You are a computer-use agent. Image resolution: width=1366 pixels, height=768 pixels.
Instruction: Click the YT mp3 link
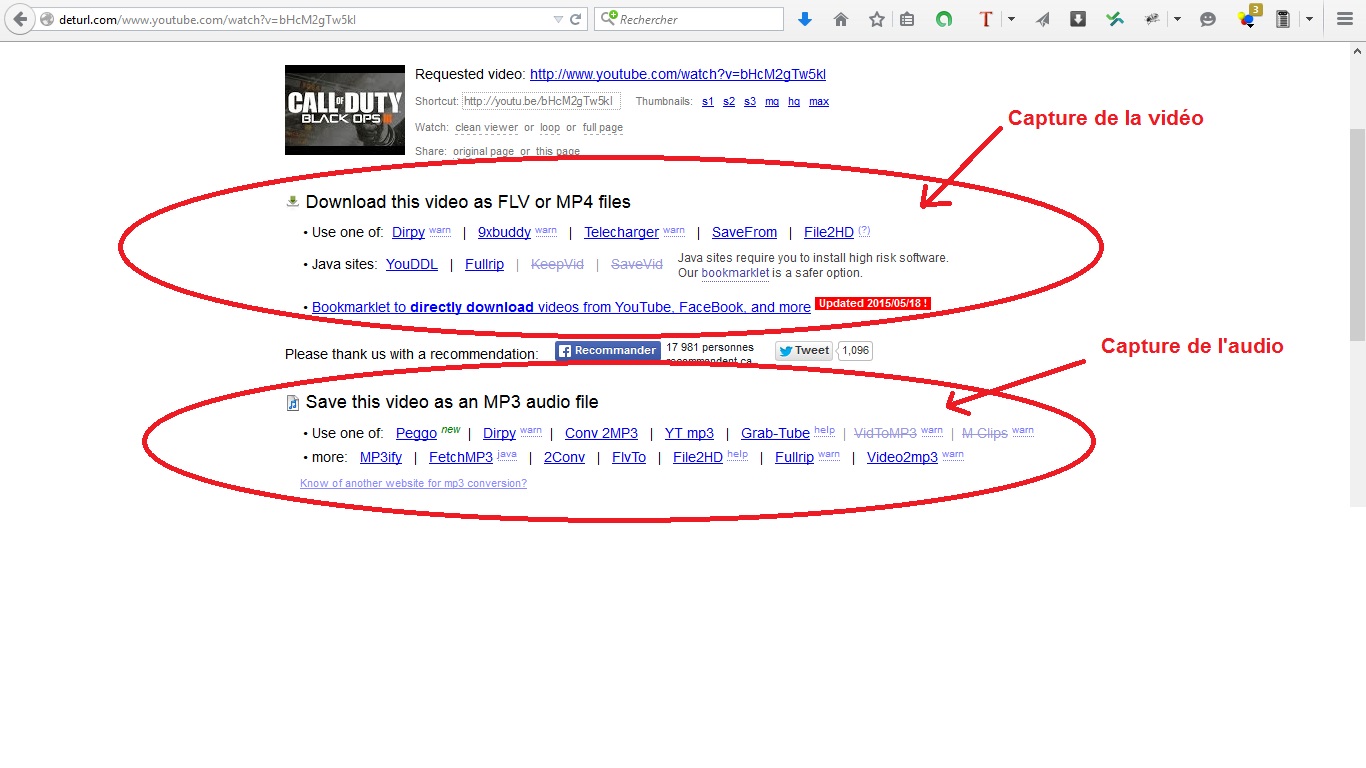click(x=689, y=433)
